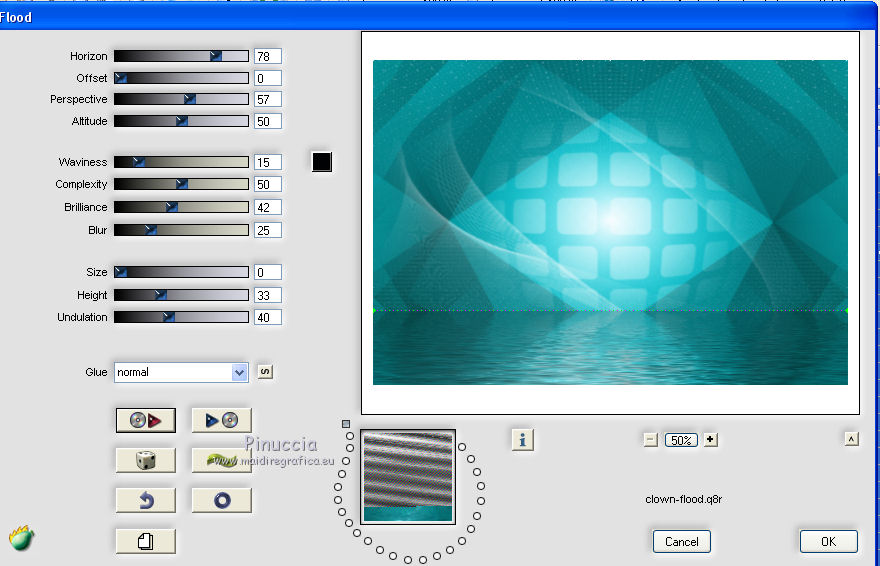Screen dimensions: 880x566
Task: Click the Undulation value field 40
Action: [x=268, y=317]
